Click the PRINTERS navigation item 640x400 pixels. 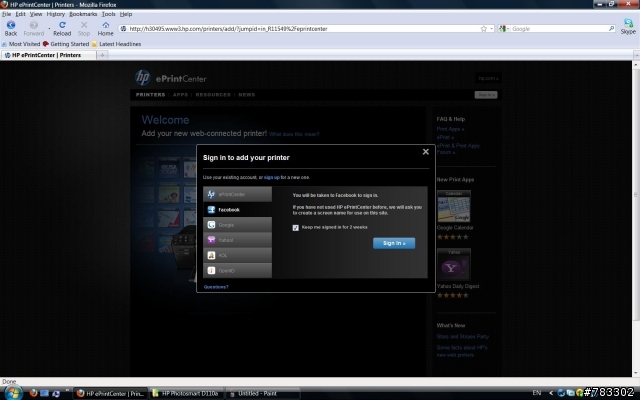pyautogui.click(x=150, y=95)
